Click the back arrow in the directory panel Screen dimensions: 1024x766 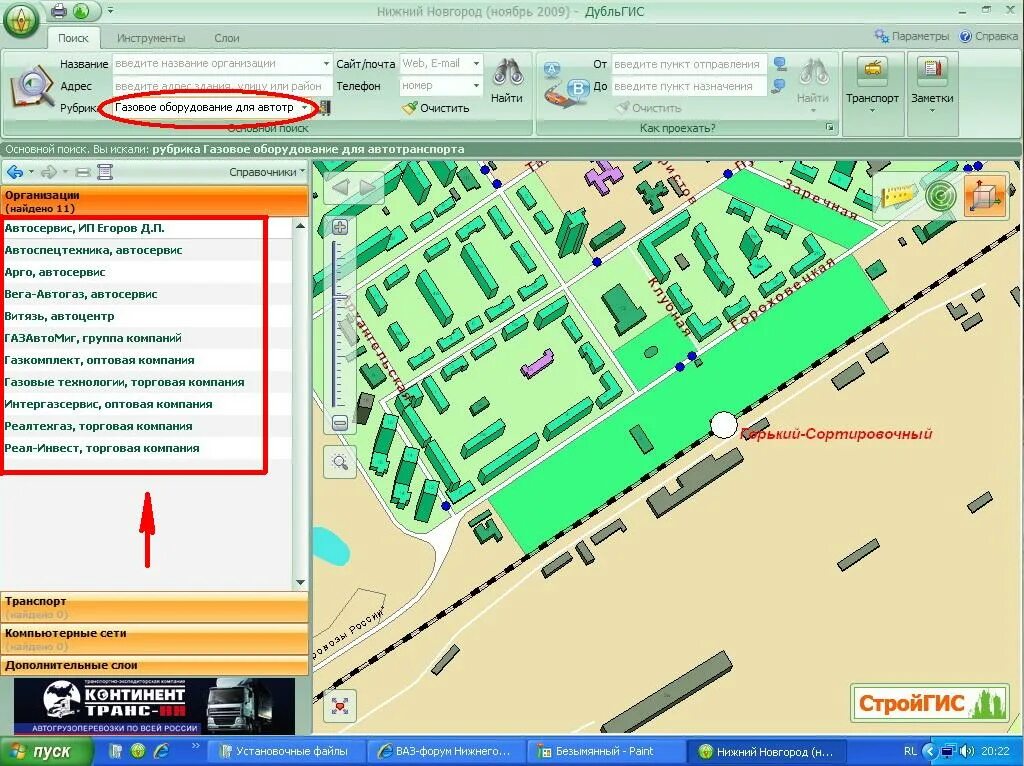(x=15, y=172)
